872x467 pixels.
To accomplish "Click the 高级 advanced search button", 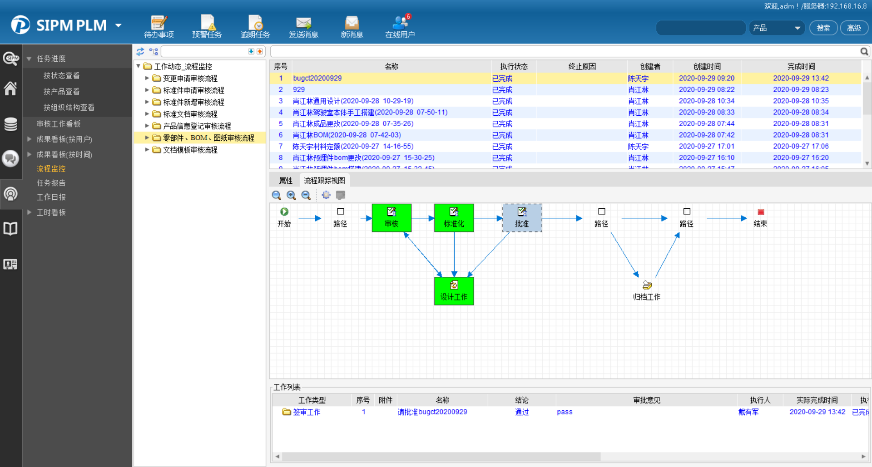I will (x=853, y=28).
